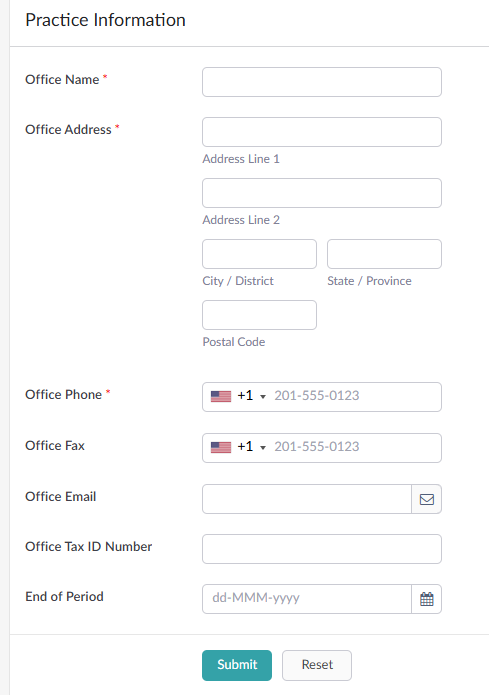This screenshot has width=489, height=695.
Task: Focus the Office Email text field
Action: click(x=307, y=499)
